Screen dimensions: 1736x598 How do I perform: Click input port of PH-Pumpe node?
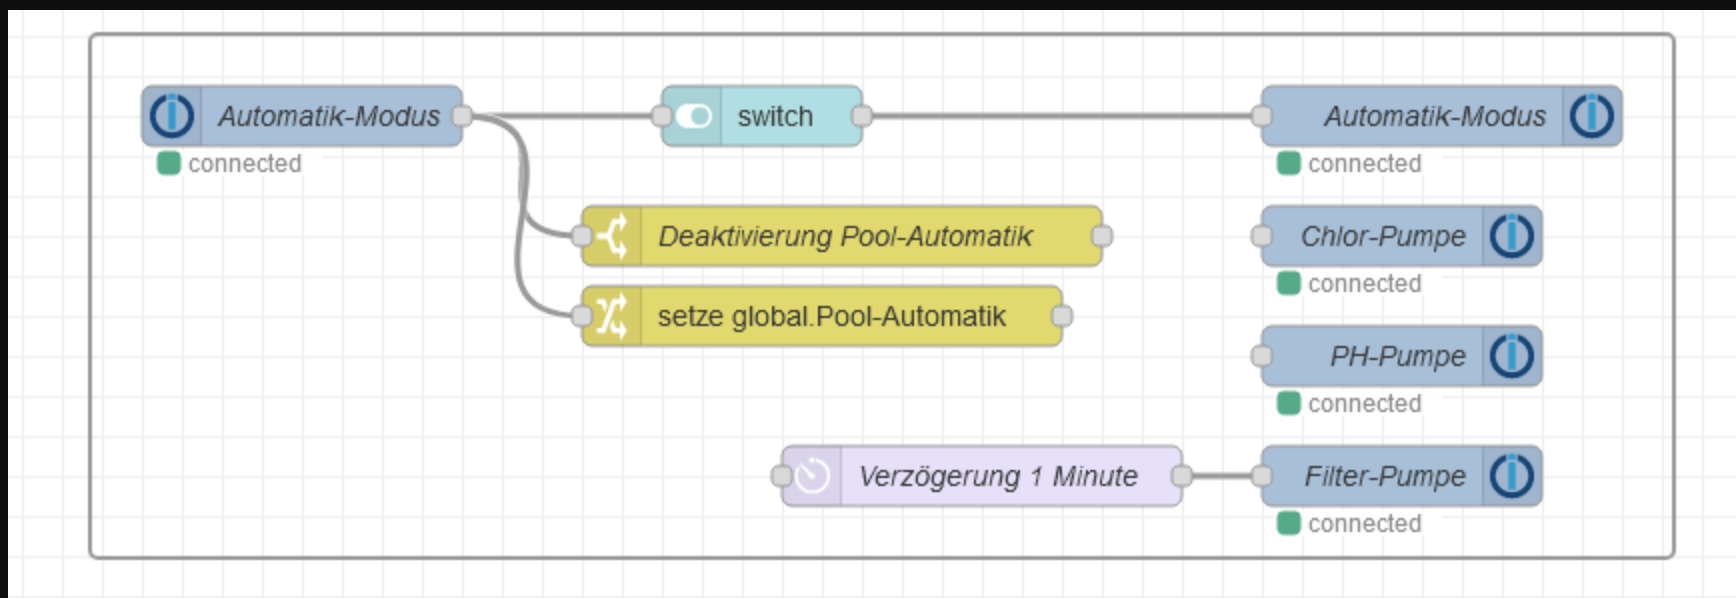pos(1262,356)
